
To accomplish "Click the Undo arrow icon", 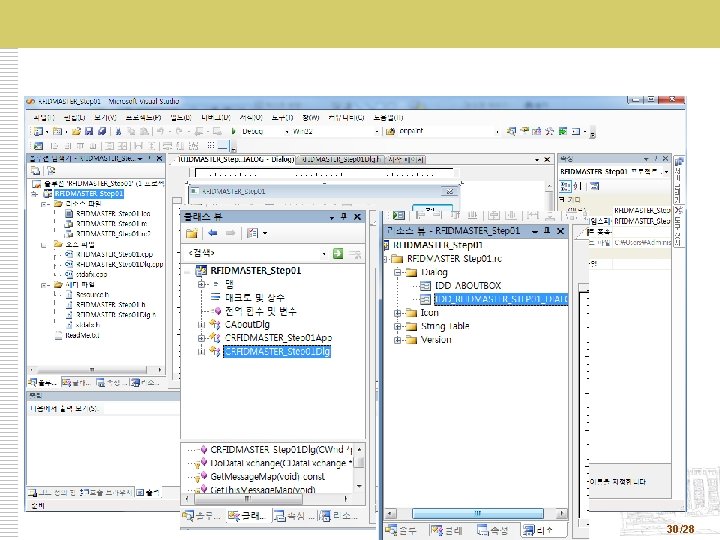I will [x=160, y=131].
